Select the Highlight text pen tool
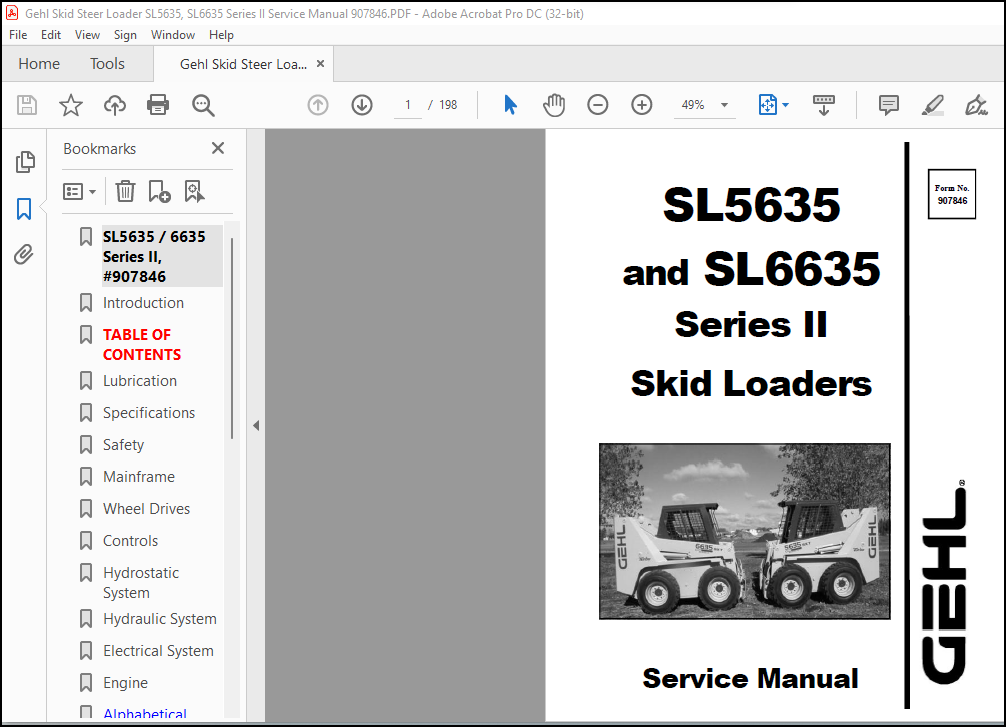The width and height of the screenshot is (1006, 727). pos(932,105)
